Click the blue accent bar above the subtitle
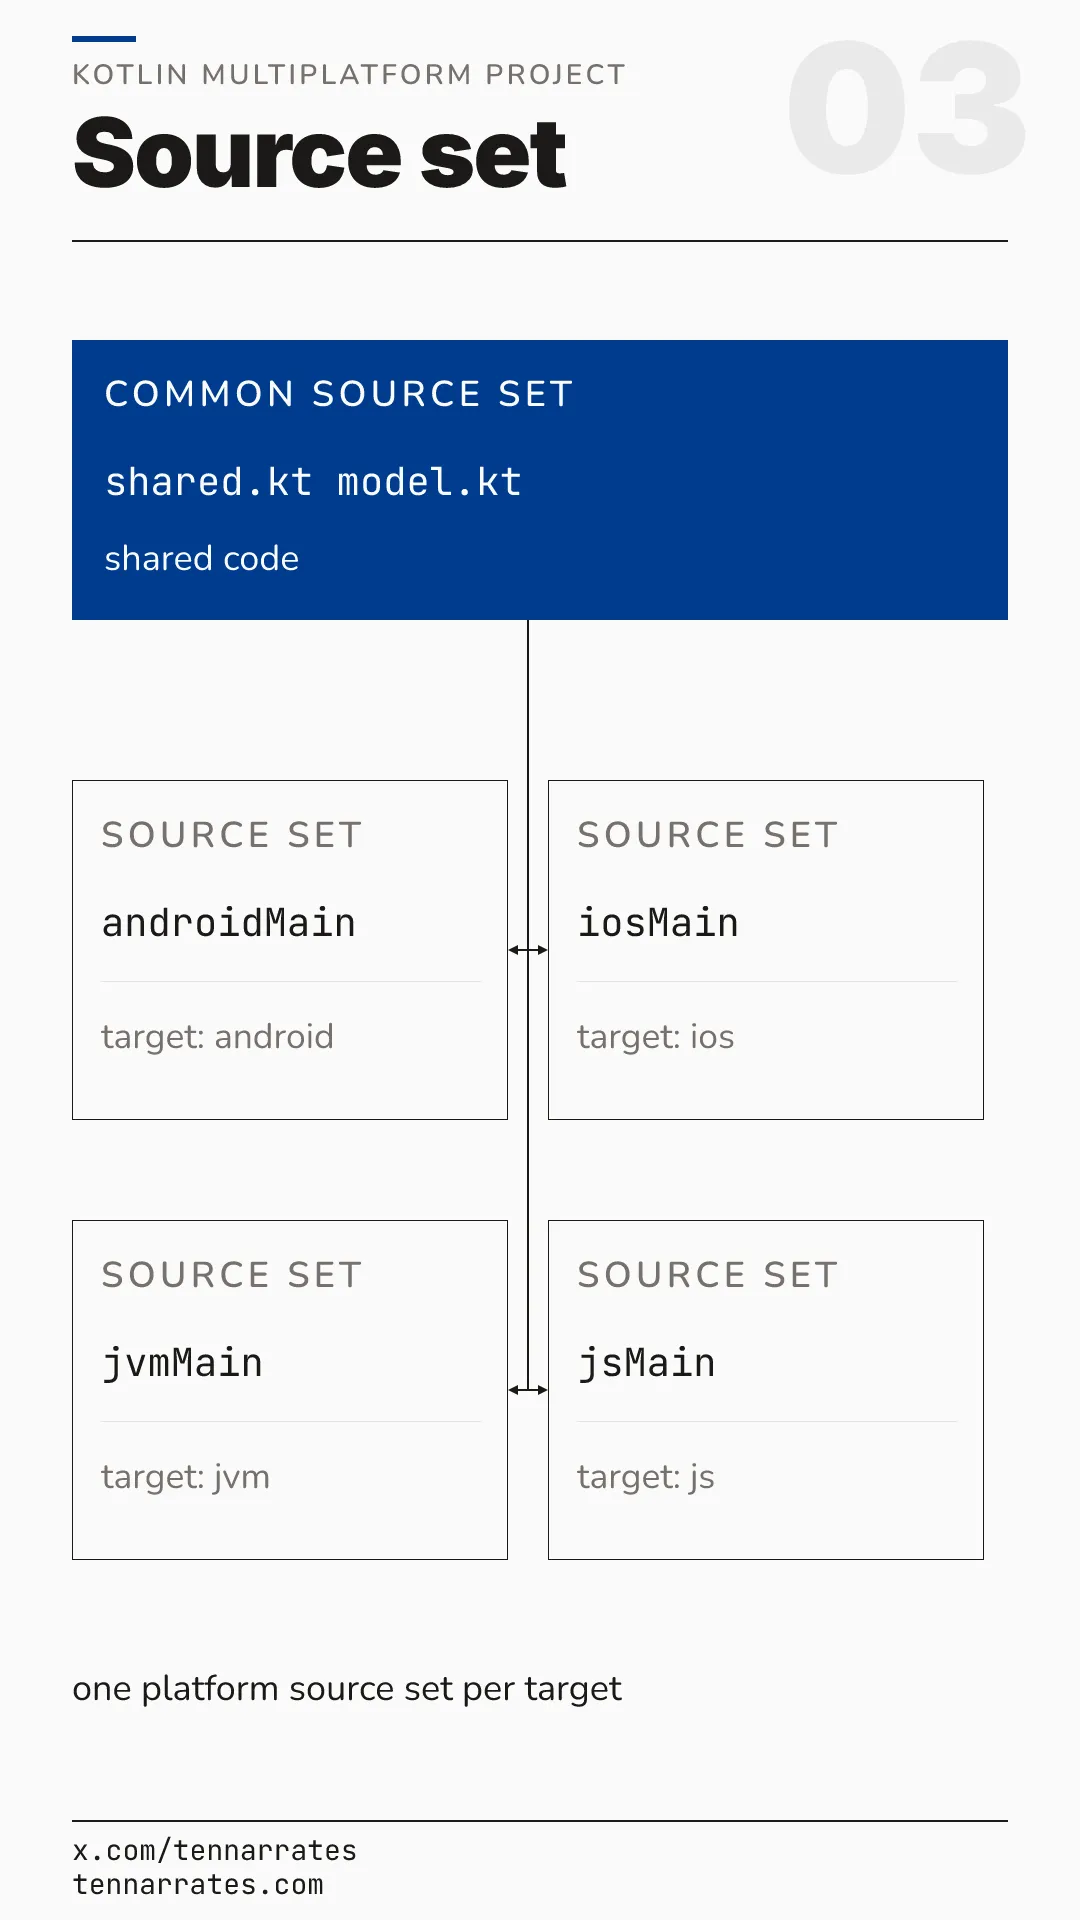Screen dimensions: 1080x1920 104,39
